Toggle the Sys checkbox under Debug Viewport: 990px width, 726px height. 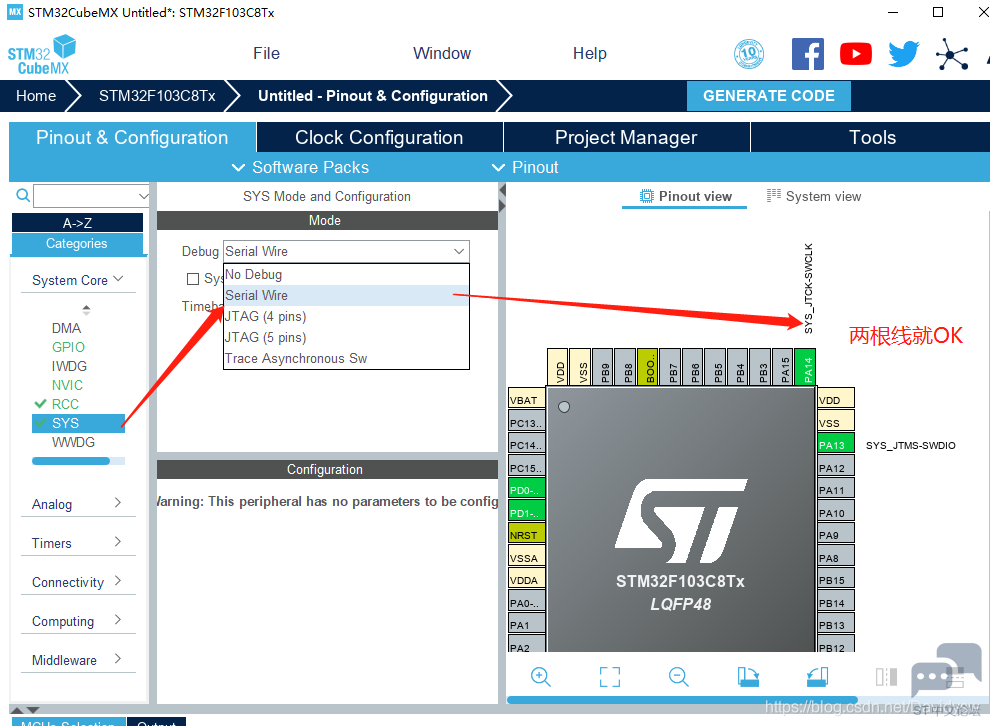click(193, 278)
